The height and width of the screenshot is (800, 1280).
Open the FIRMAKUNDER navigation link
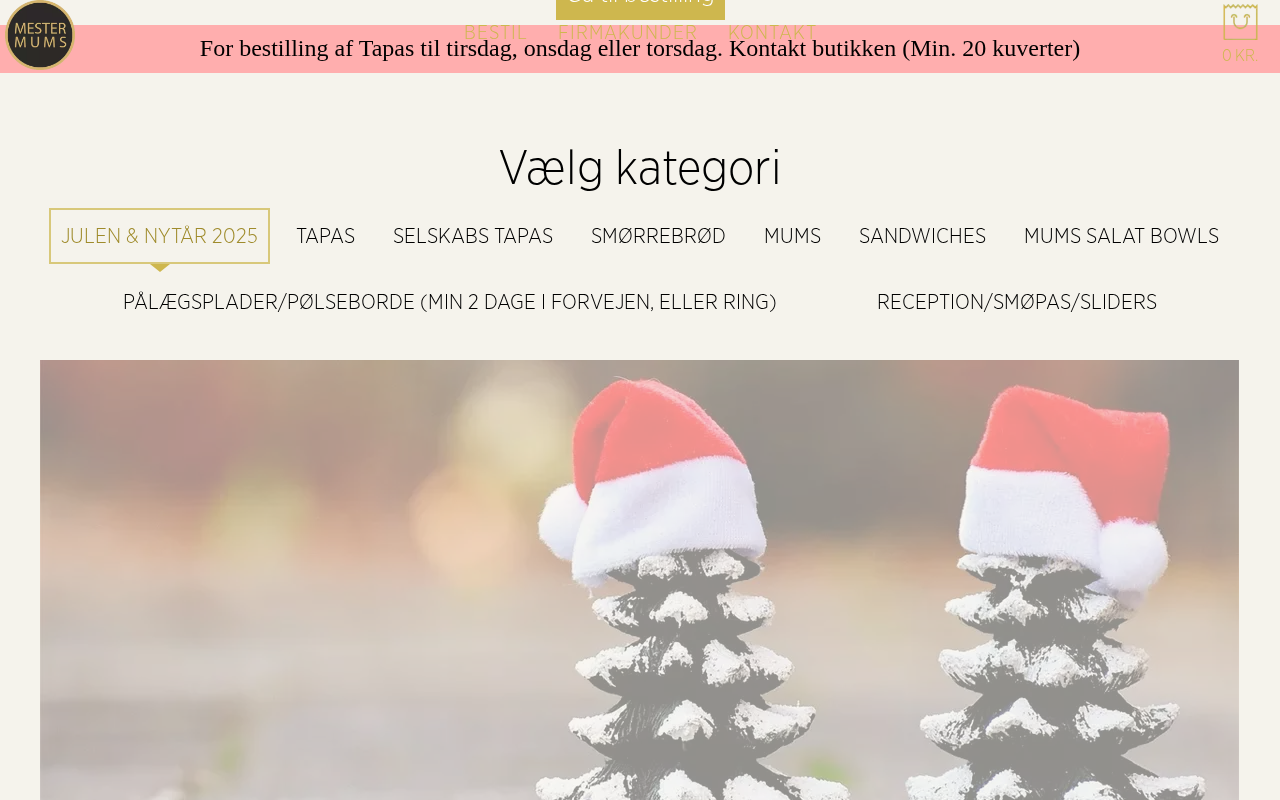pyautogui.click(x=627, y=33)
